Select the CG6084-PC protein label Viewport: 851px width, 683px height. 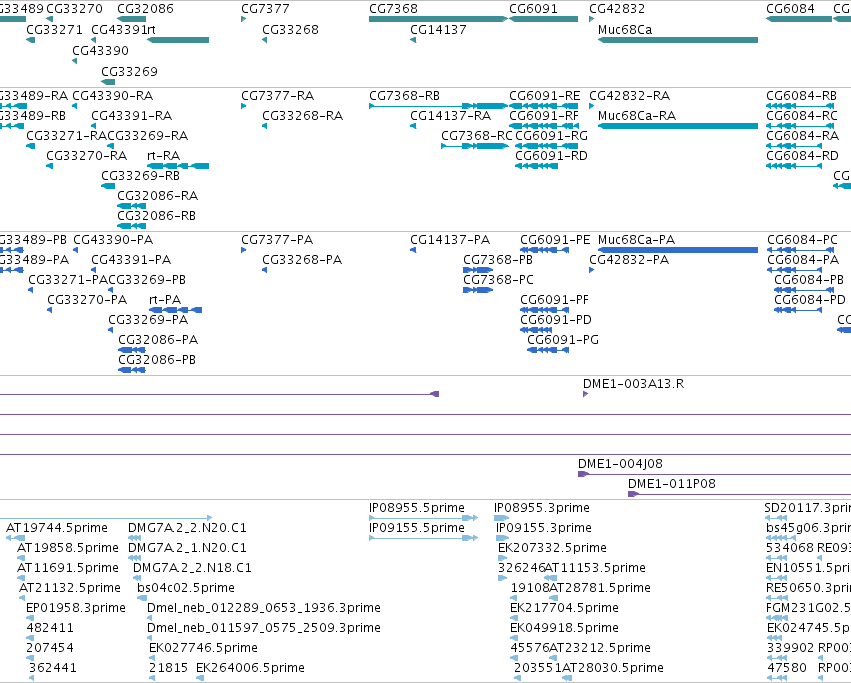pos(802,240)
